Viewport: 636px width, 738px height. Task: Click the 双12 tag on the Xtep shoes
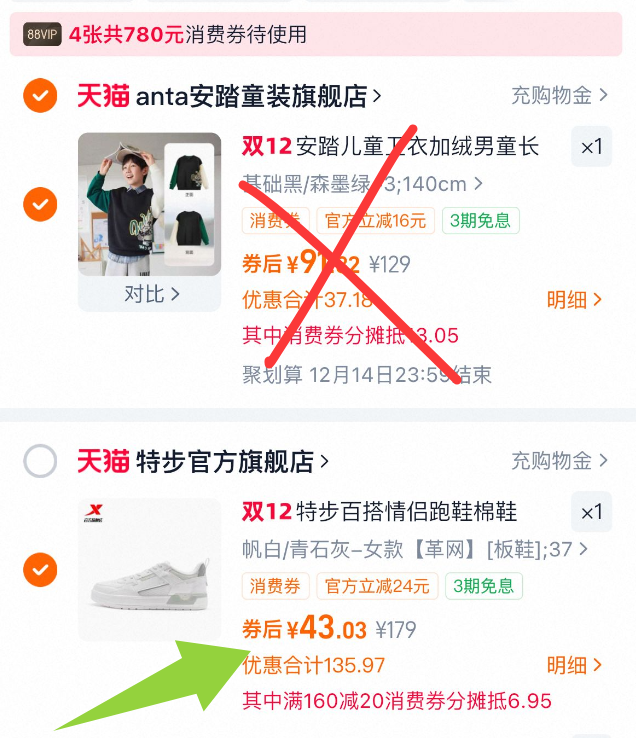click(x=267, y=512)
